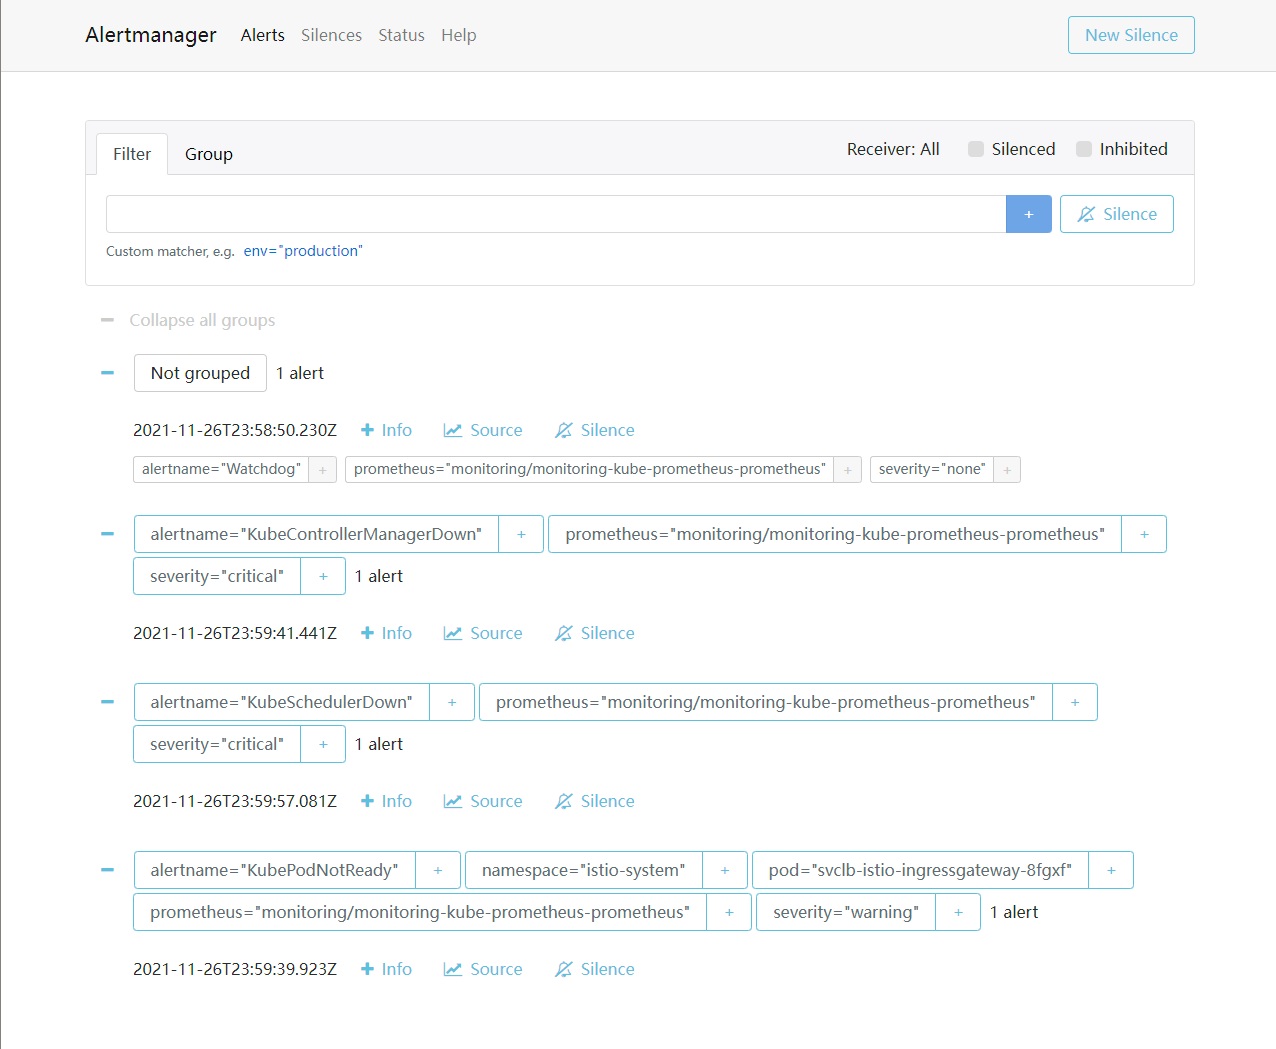The height and width of the screenshot is (1049, 1276).
Task: Open Source graph for Watchdog alert
Action: (483, 430)
